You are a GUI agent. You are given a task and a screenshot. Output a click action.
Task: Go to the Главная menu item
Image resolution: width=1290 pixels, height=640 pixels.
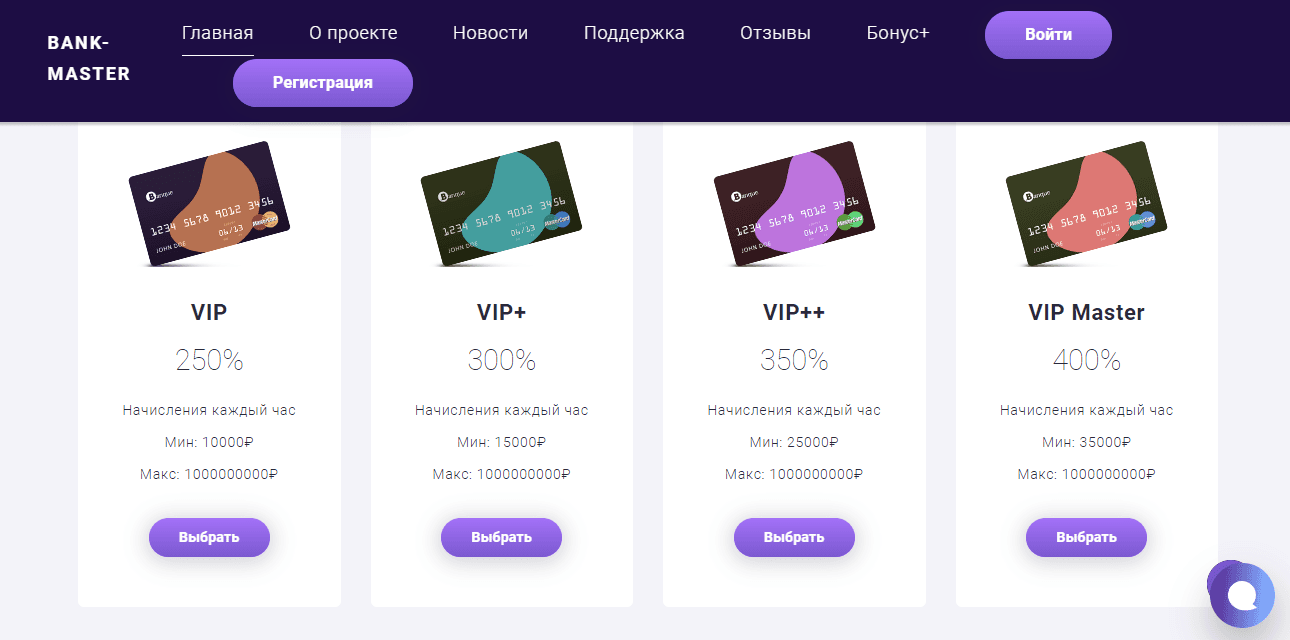[217, 33]
